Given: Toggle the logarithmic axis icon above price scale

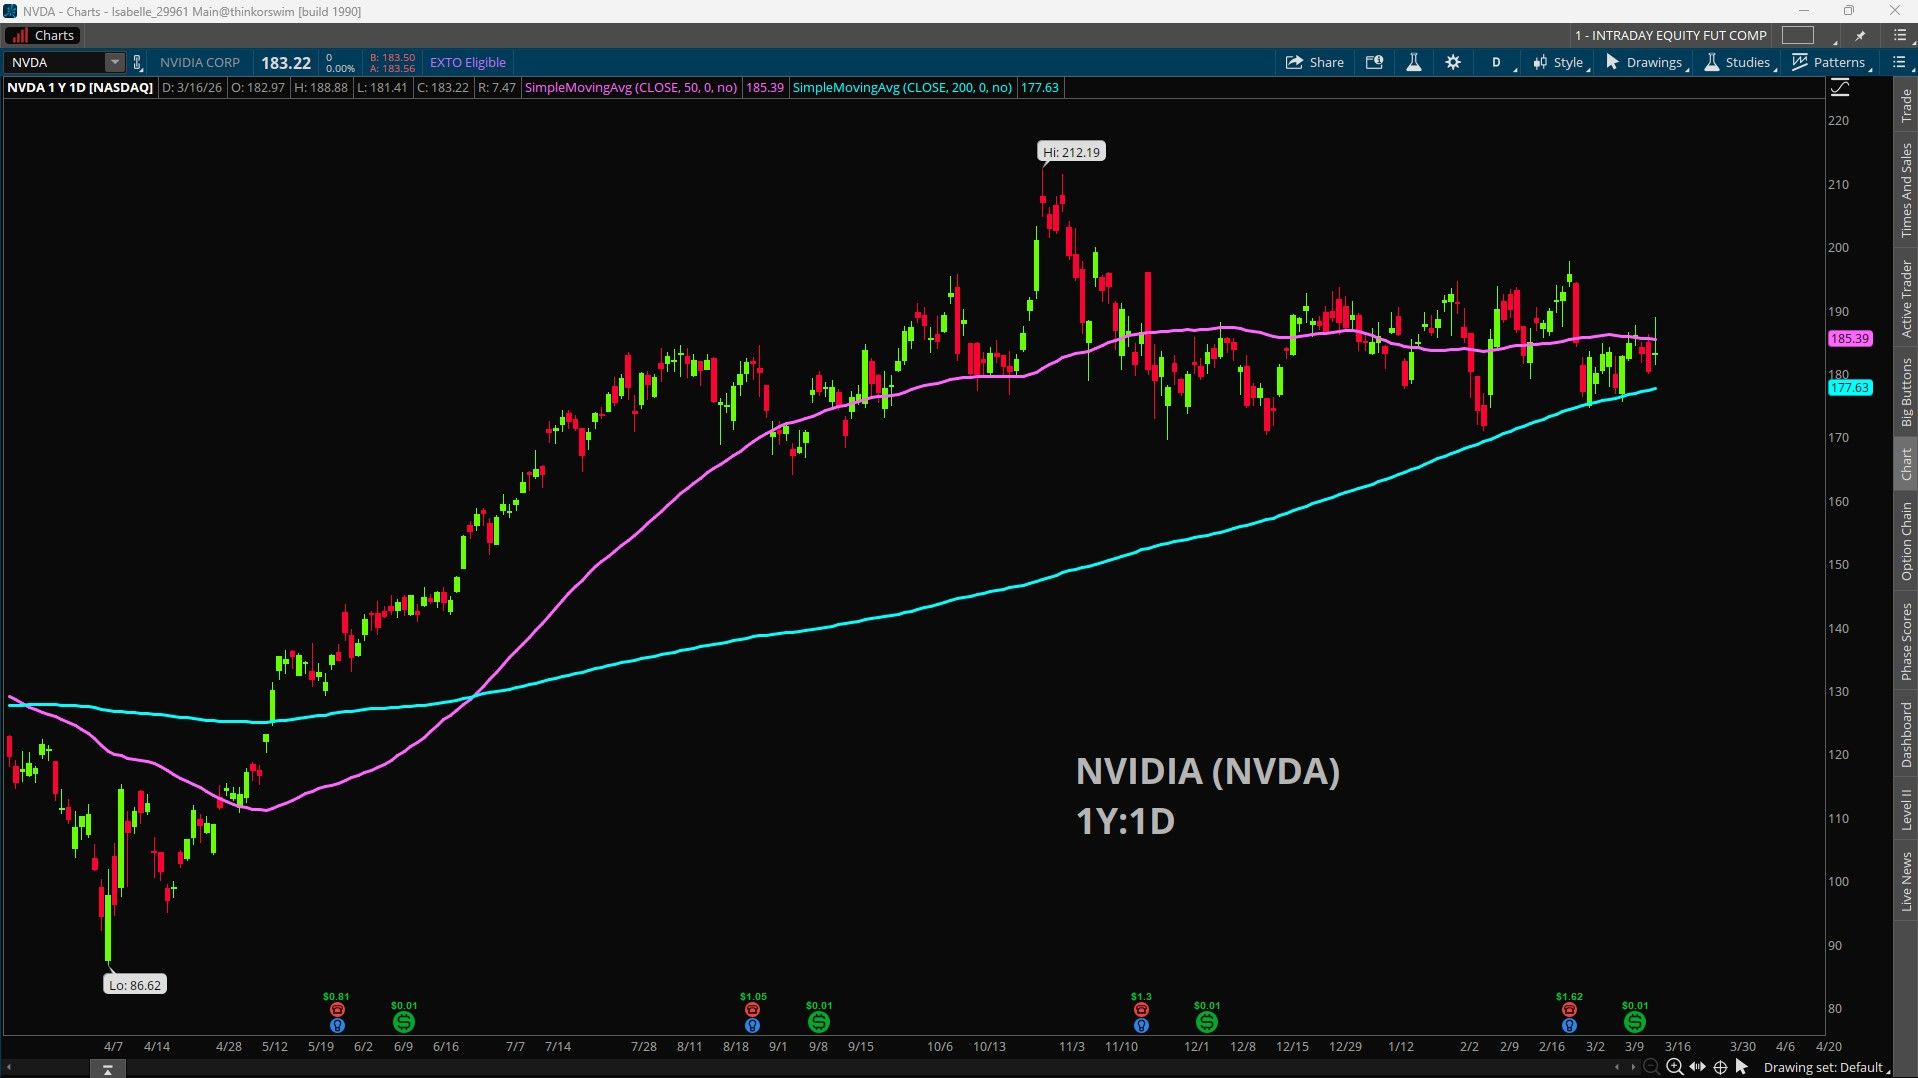Looking at the screenshot, I should 1840,88.
